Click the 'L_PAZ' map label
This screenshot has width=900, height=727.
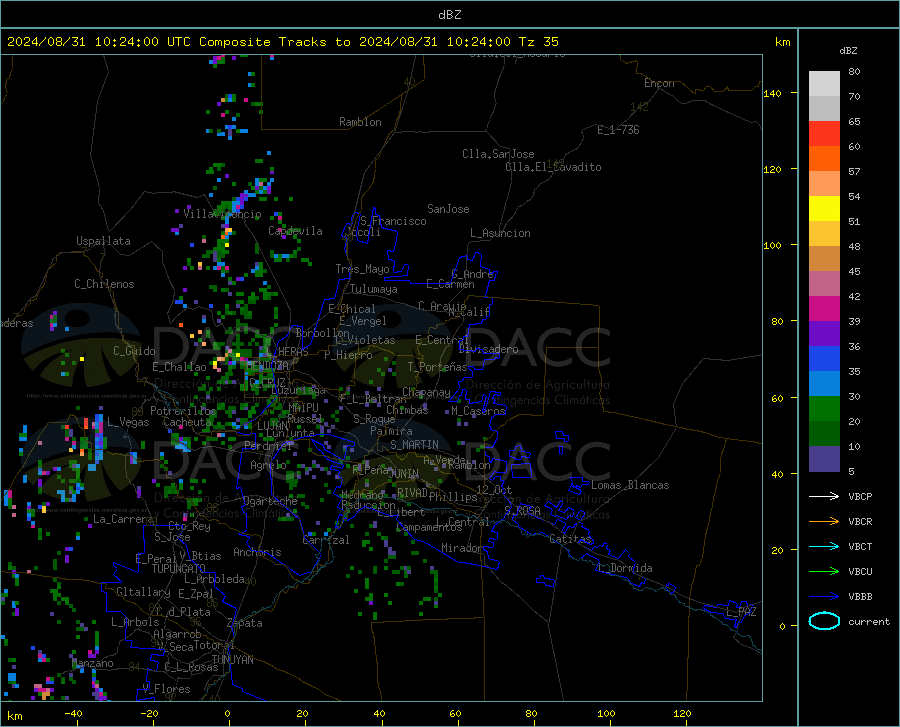(741, 612)
